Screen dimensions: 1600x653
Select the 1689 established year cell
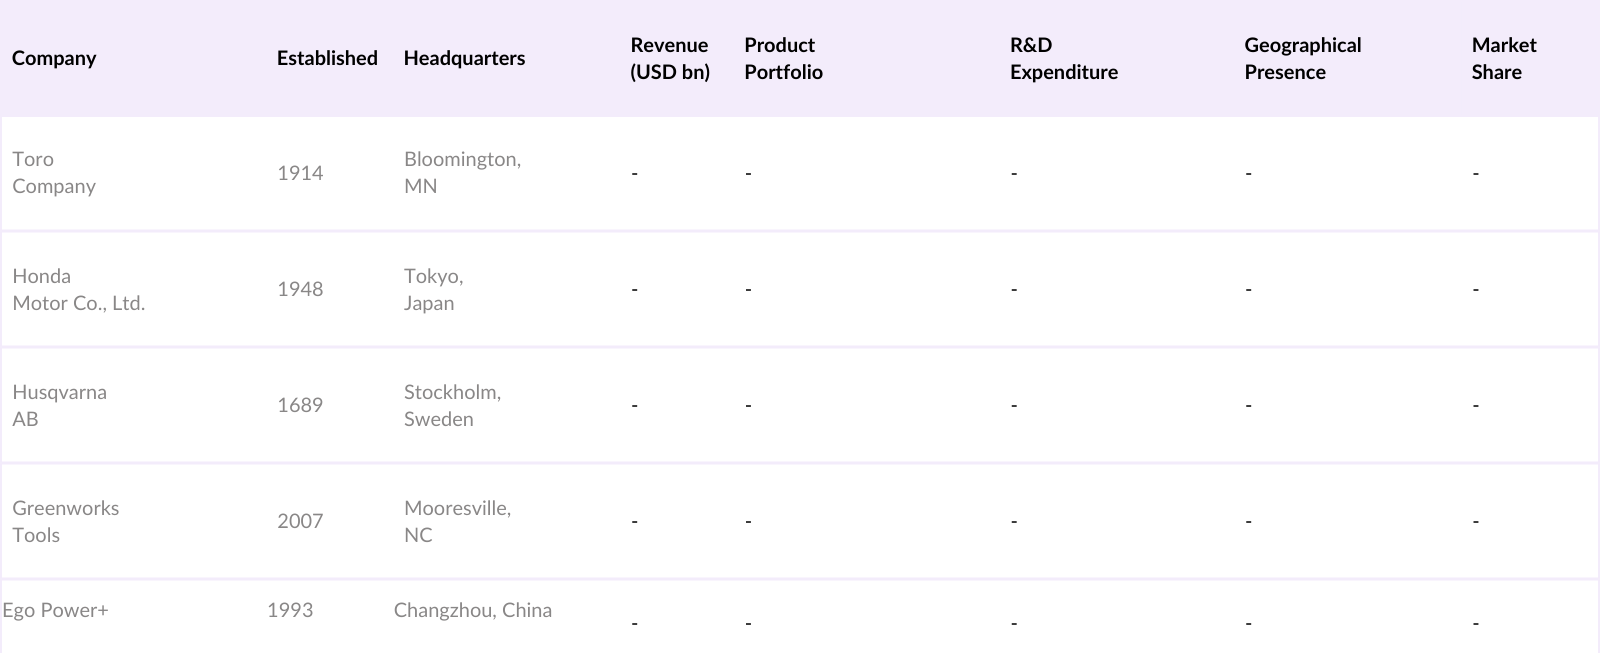point(300,405)
